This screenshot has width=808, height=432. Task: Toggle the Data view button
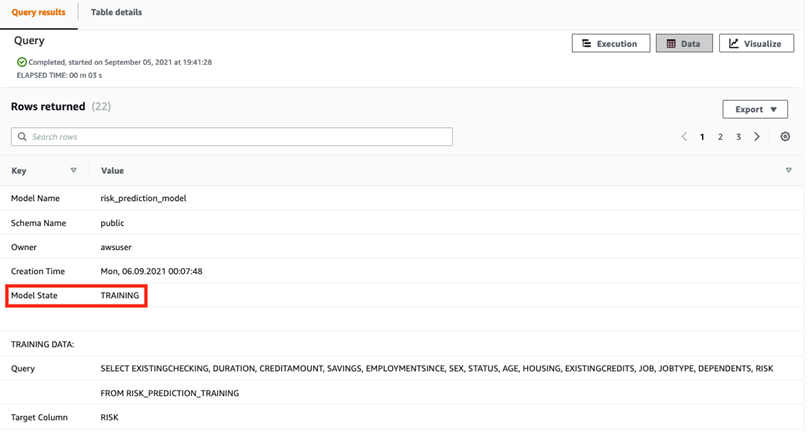684,44
